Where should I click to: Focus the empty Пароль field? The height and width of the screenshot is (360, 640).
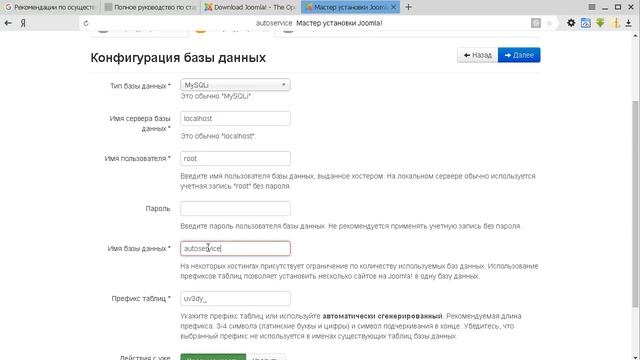(x=235, y=209)
